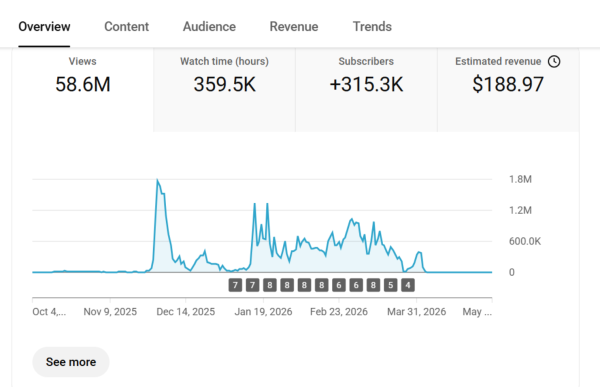Open the leftmost video marker labeled 7

235,285
